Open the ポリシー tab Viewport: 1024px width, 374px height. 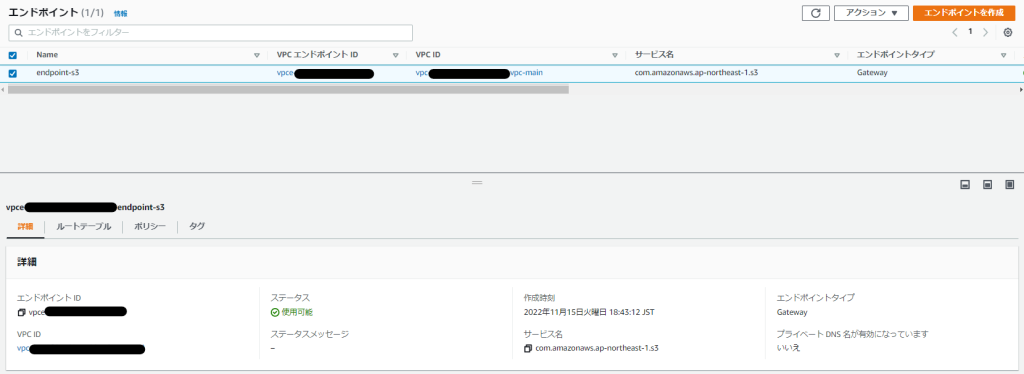(150, 226)
